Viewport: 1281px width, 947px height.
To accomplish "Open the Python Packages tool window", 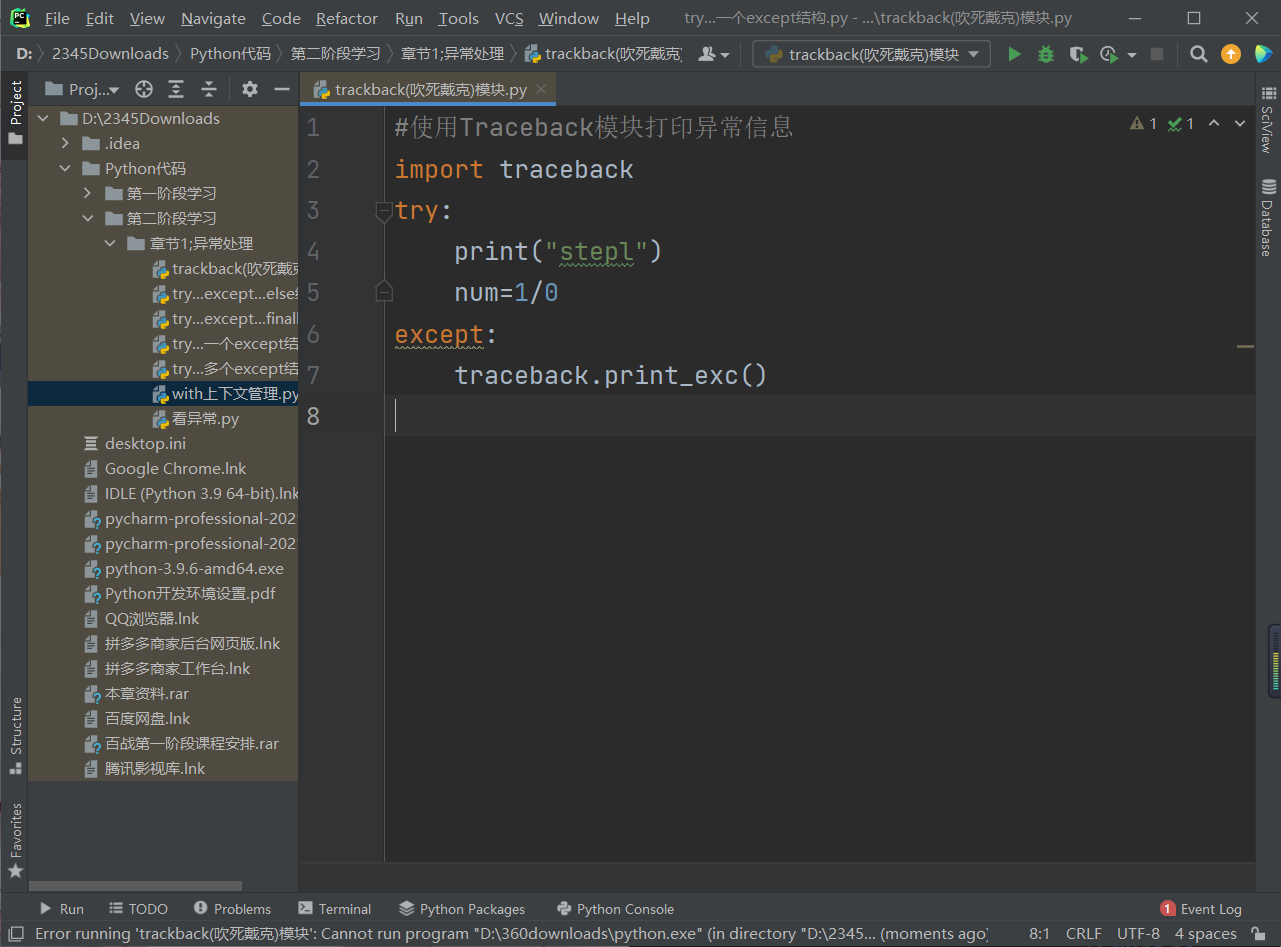I will point(462,909).
